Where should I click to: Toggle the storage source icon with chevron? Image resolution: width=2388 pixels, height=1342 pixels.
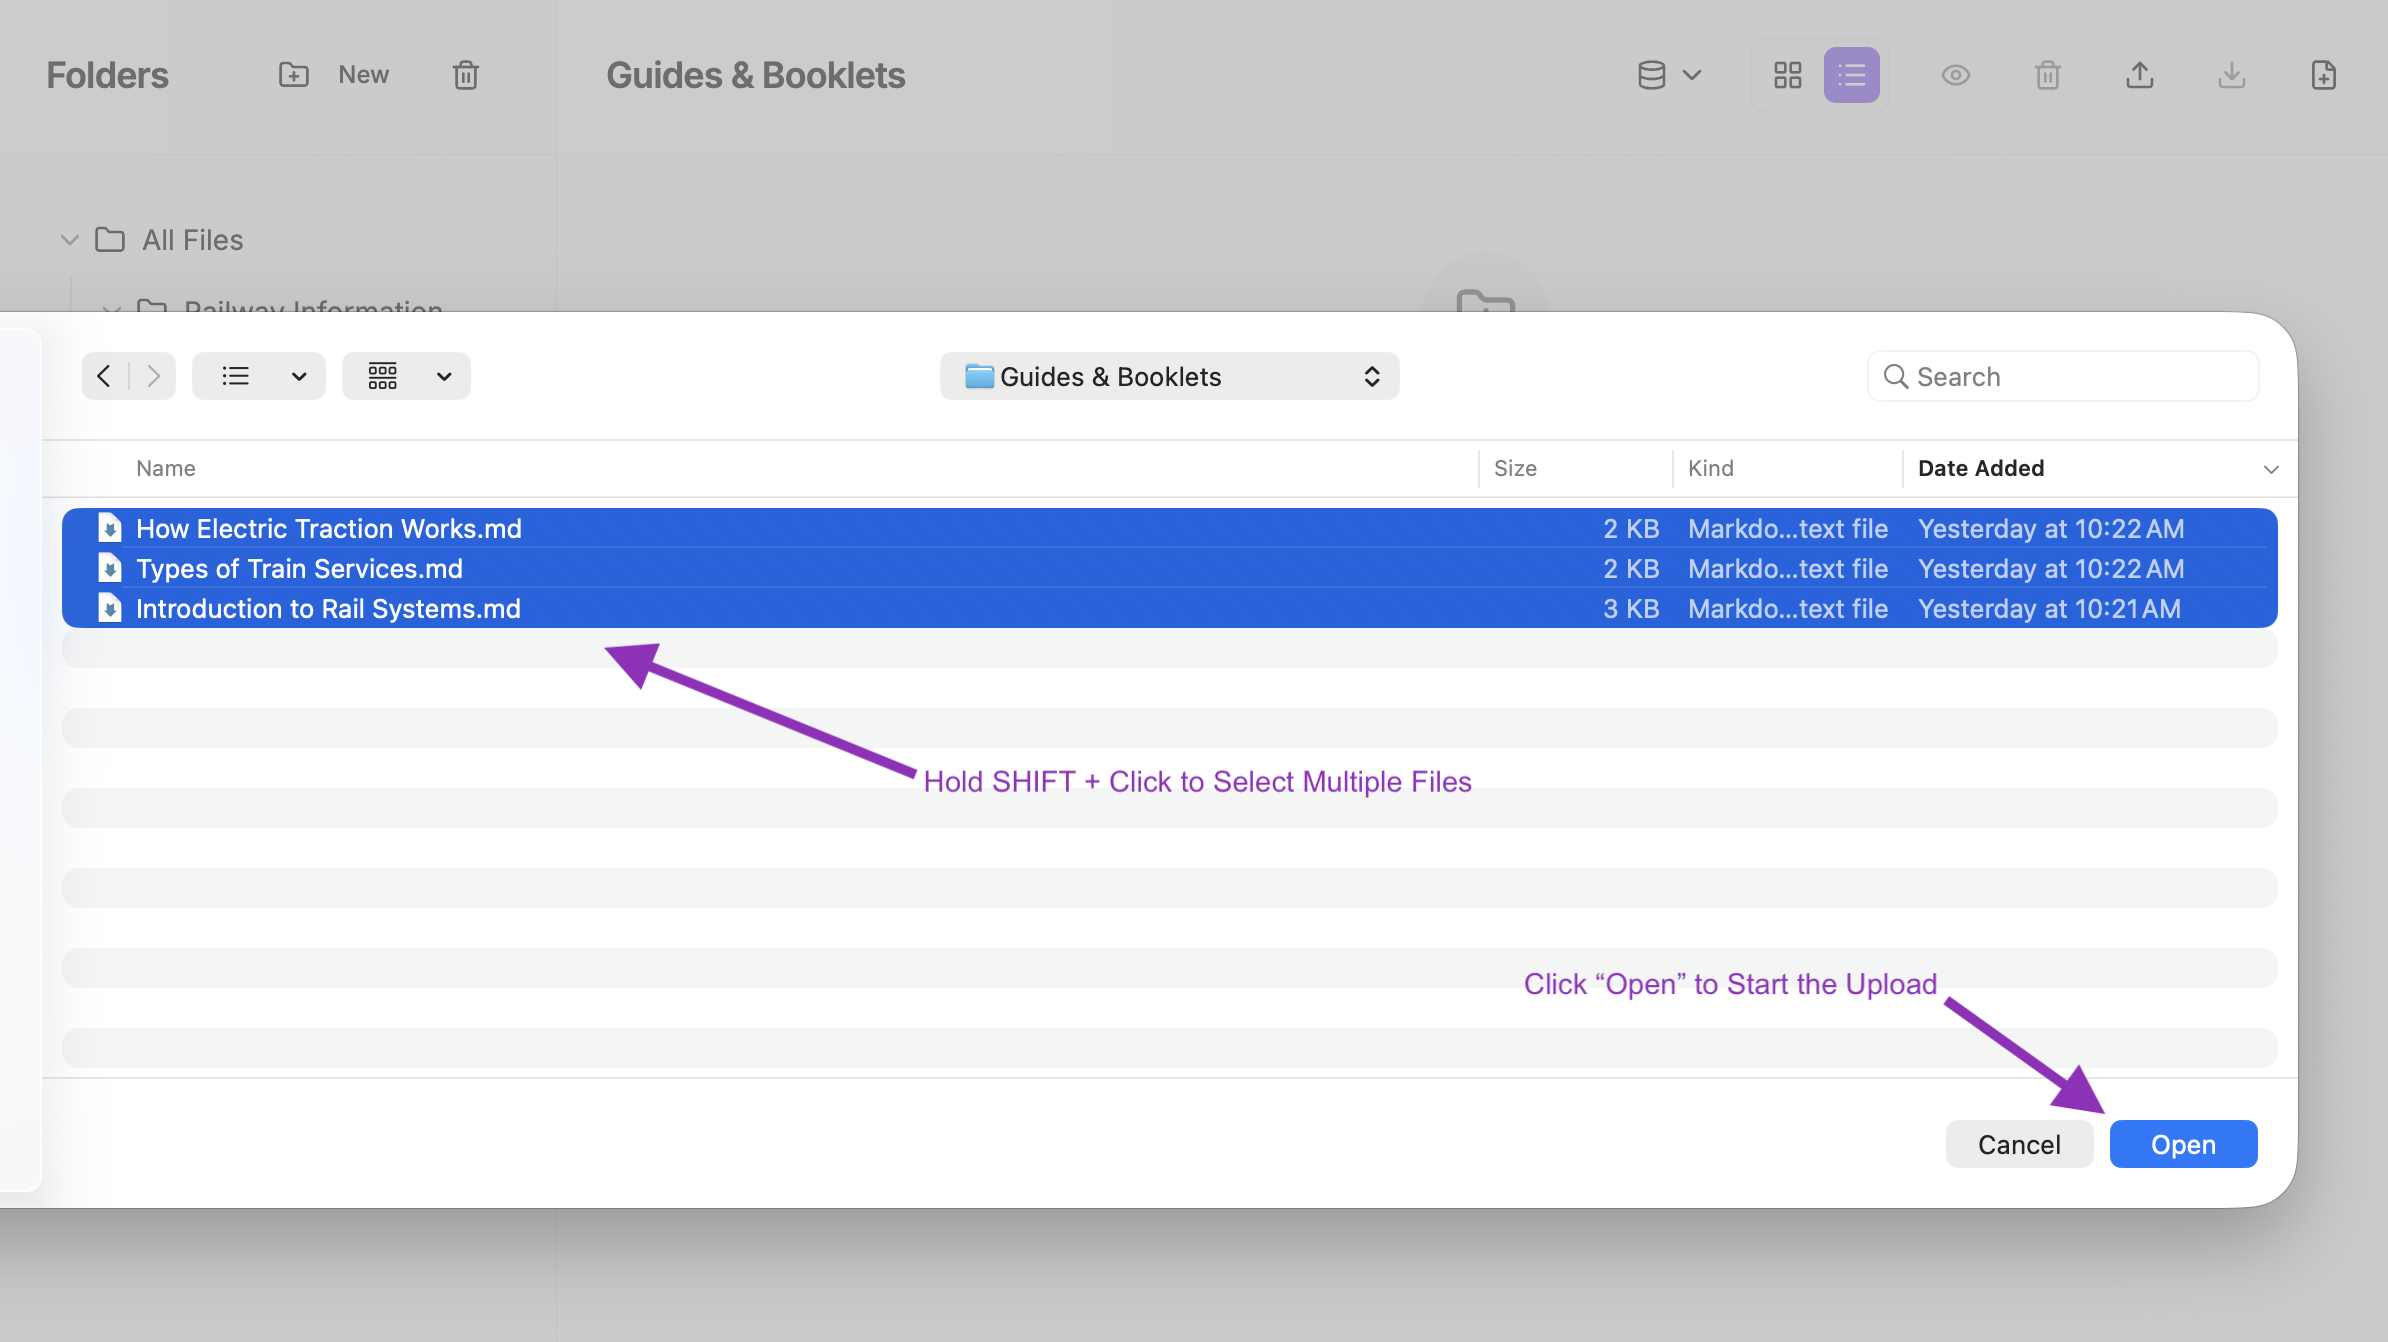pyautogui.click(x=1667, y=74)
